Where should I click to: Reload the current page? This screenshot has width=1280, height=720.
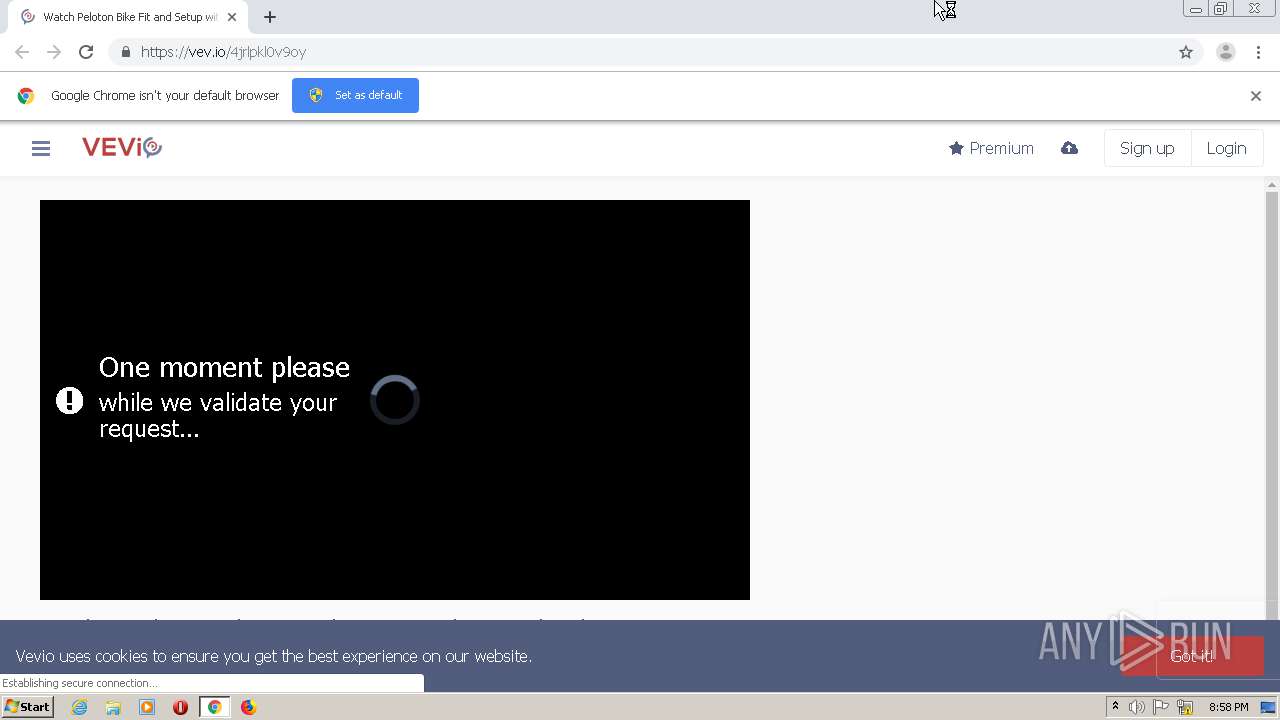pyautogui.click(x=86, y=52)
